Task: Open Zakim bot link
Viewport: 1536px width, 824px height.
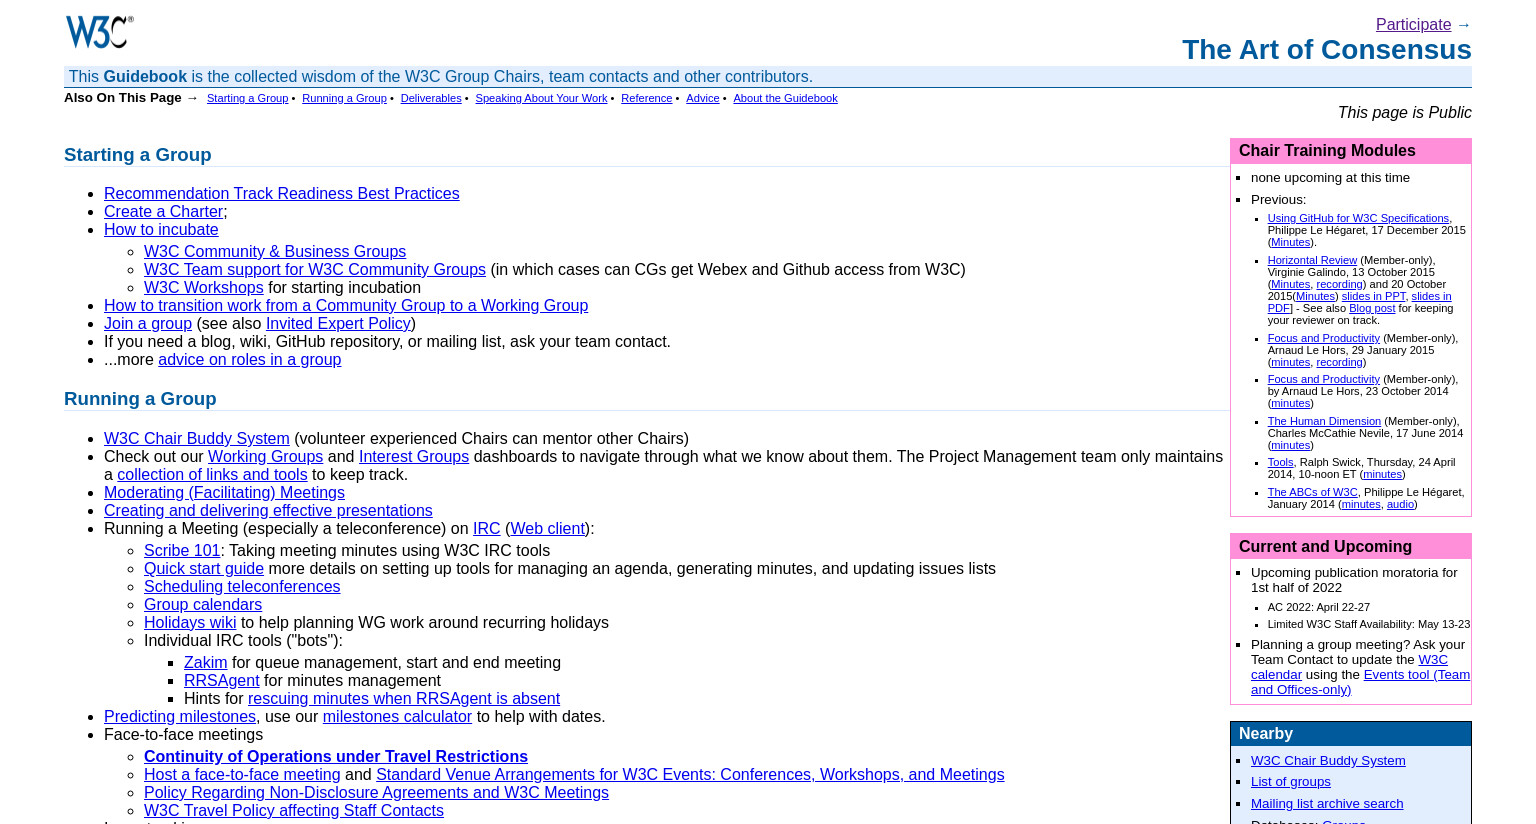Action: [206, 663]
